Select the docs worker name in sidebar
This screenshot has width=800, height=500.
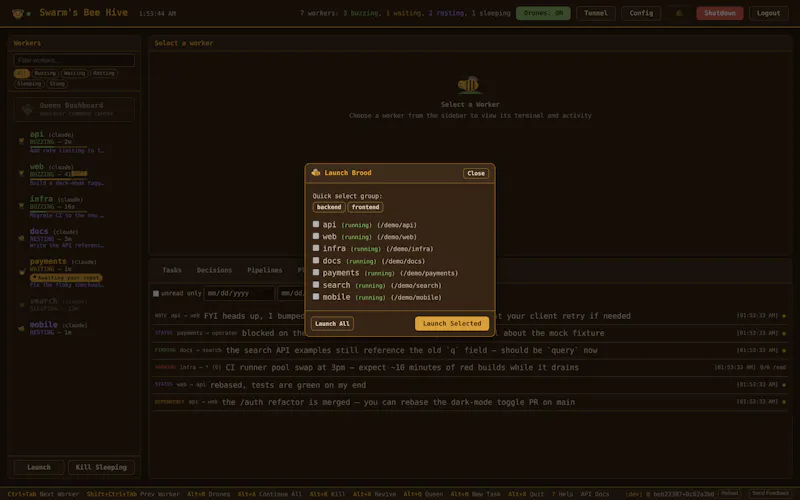pos(39,231)
